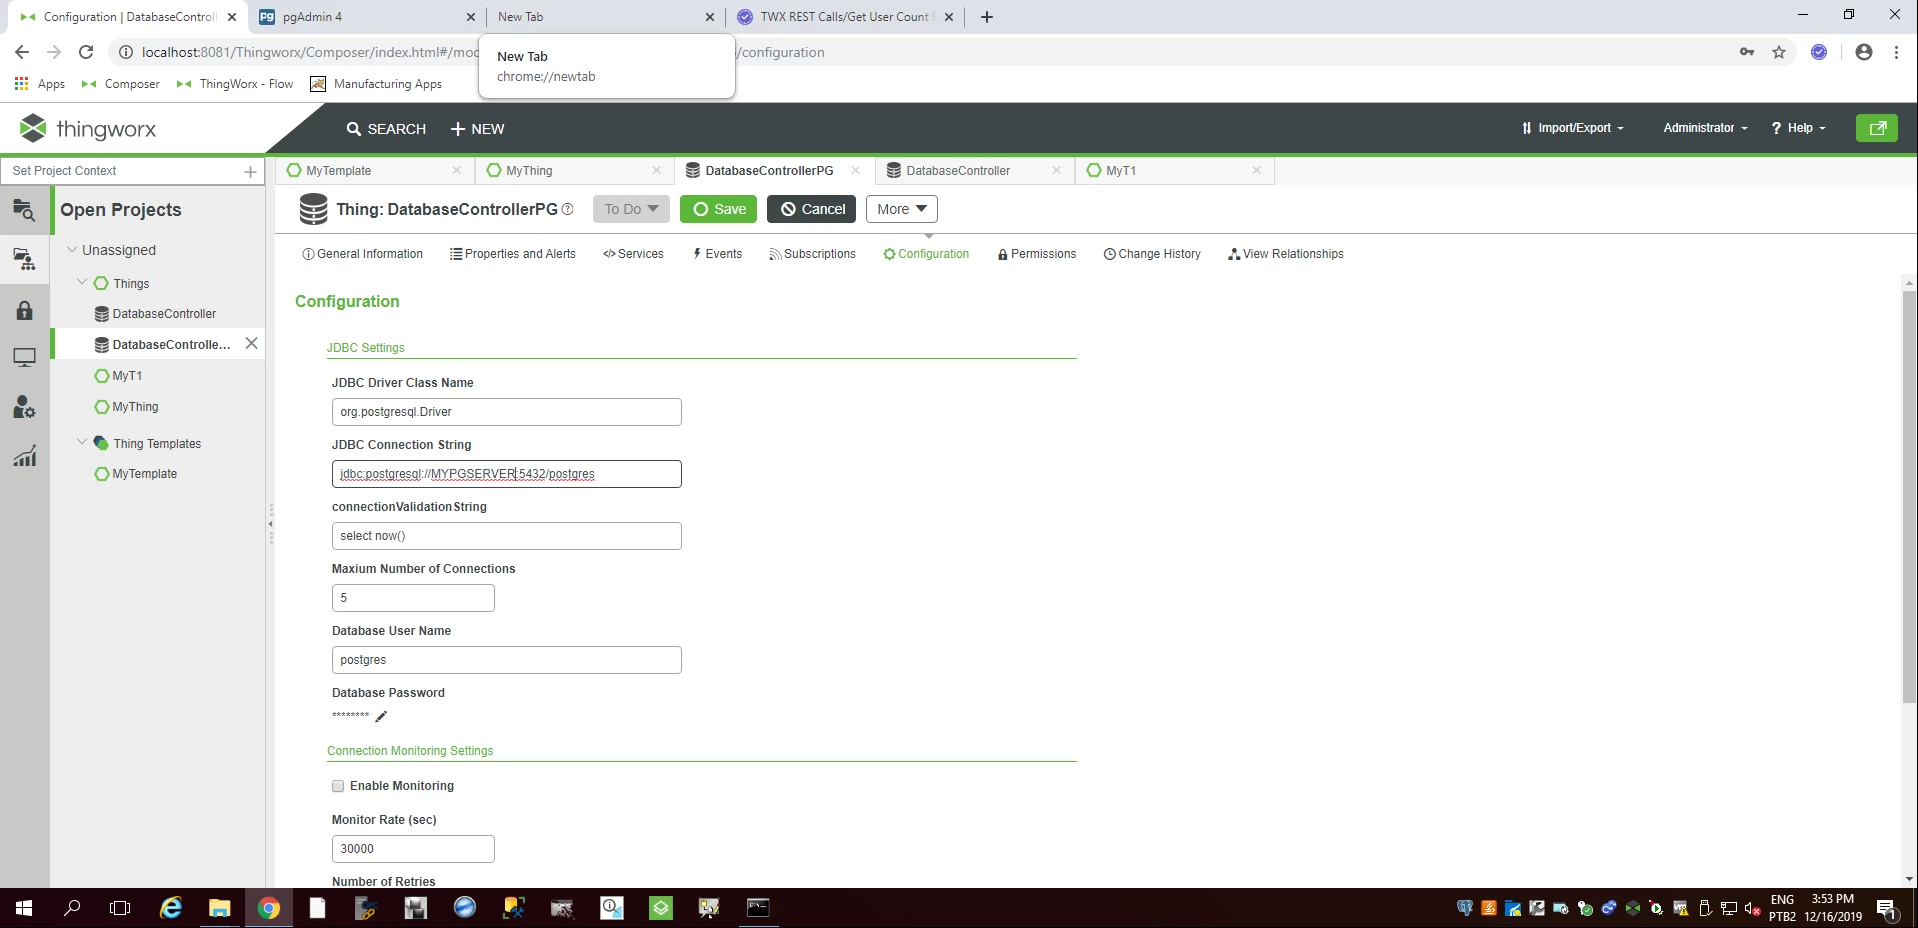The image size is (1918, 928).
Task: Collapse the left panel using splitter handle
Action: (x=270, y=524)
